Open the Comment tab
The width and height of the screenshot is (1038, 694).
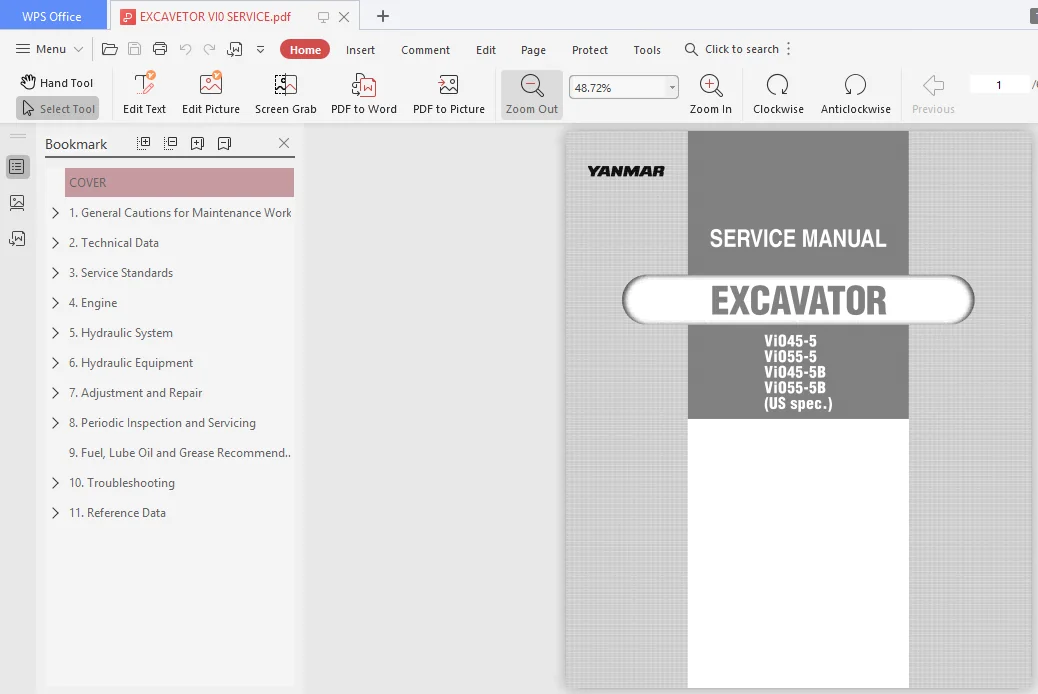[425, 50]
